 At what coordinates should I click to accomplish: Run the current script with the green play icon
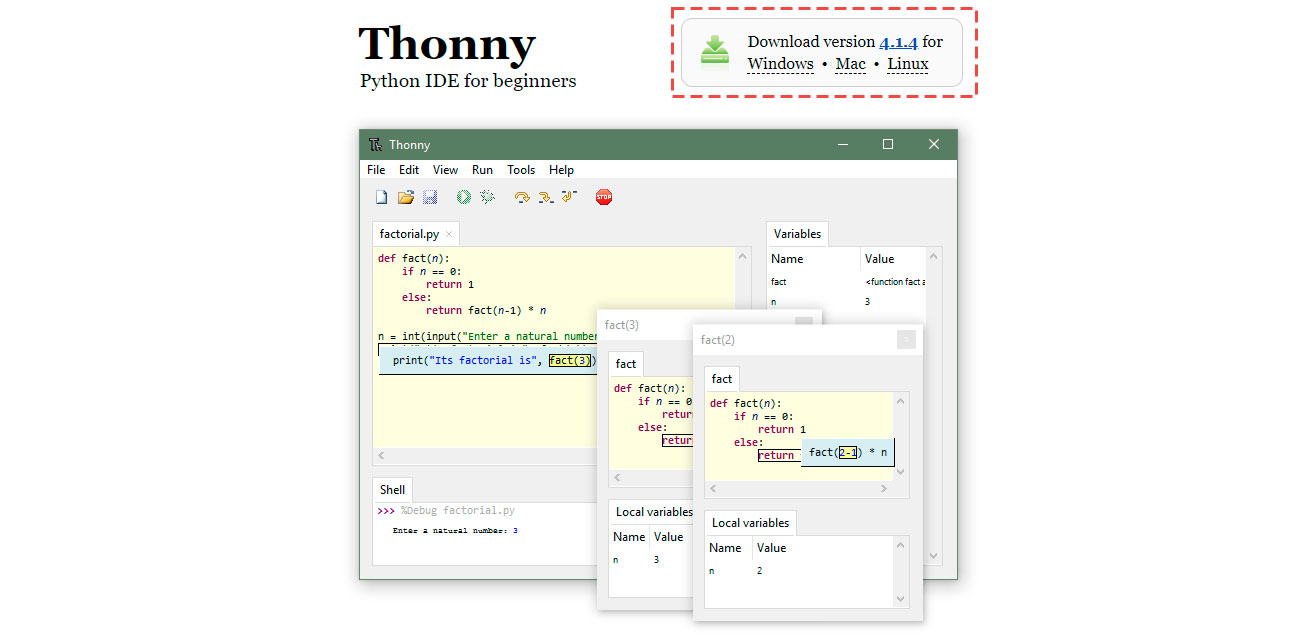coord(463,196)
